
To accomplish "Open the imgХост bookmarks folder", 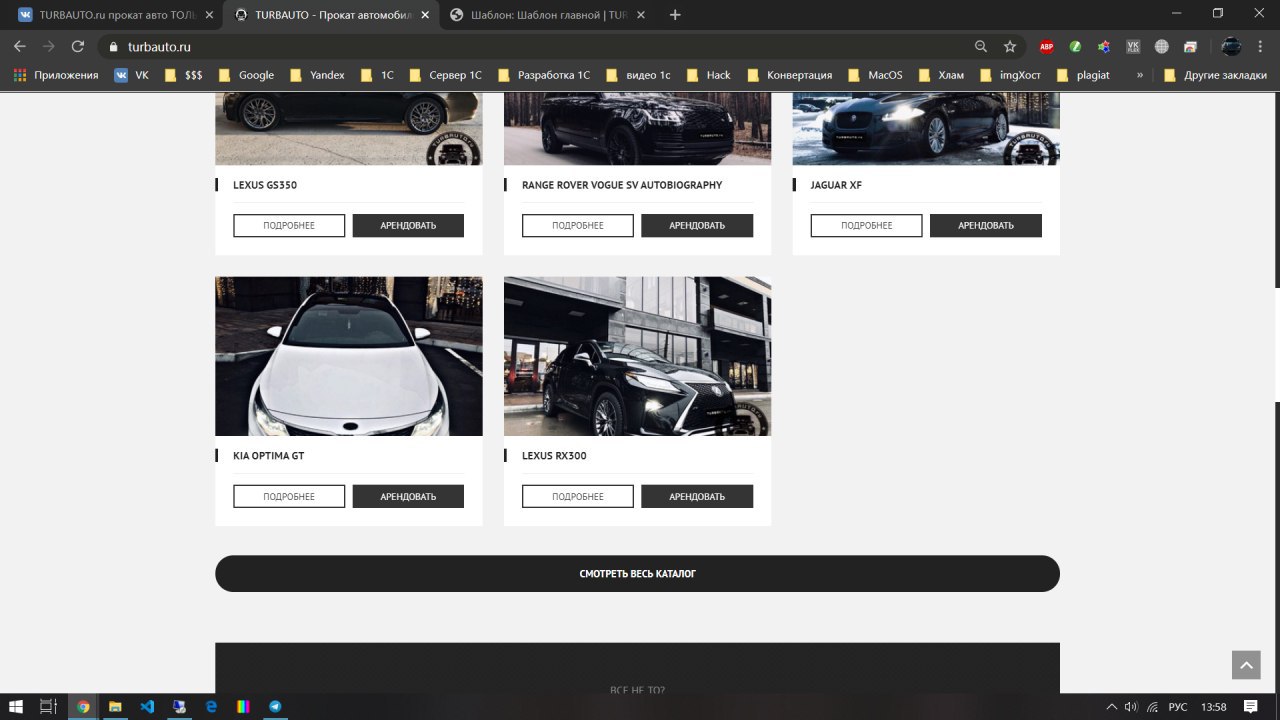I will tap(1010, 75).
